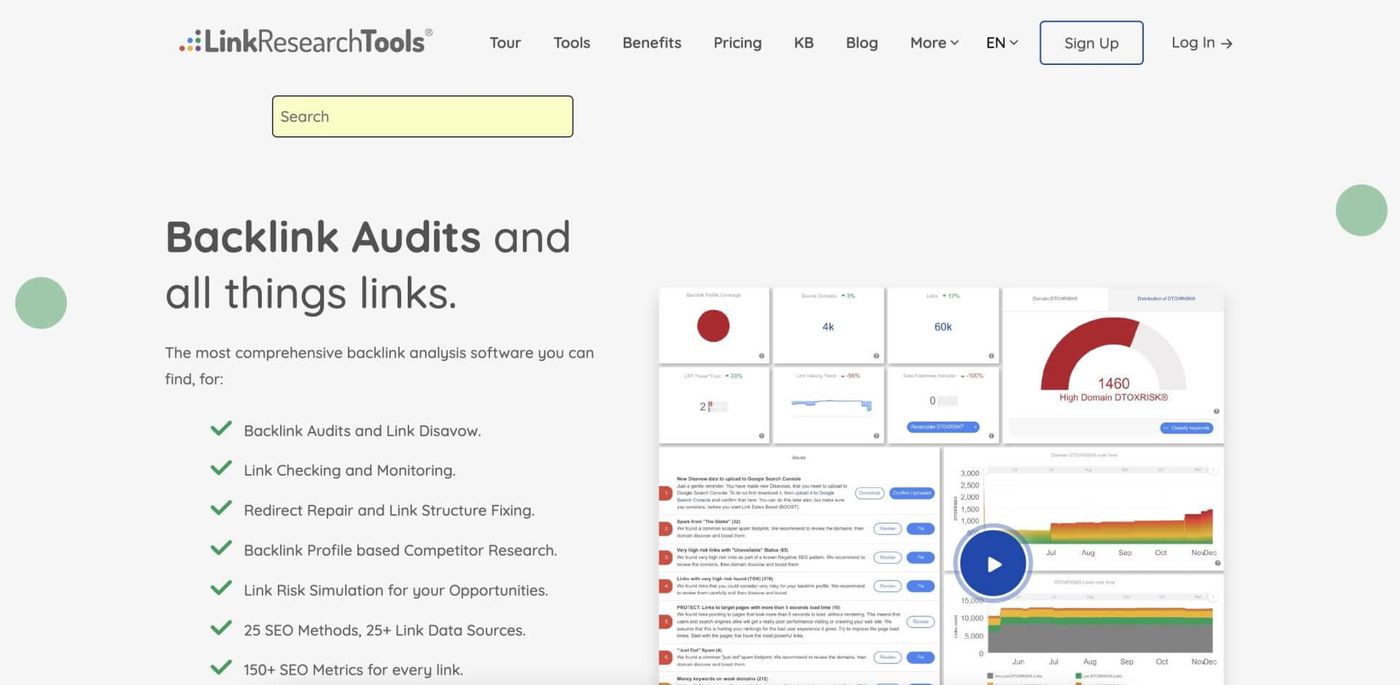Click '25 SEO Methods, 25+ Link Data Sources.' text
The height and width of the screenshot is (685, 1400).
coord(385,630)
